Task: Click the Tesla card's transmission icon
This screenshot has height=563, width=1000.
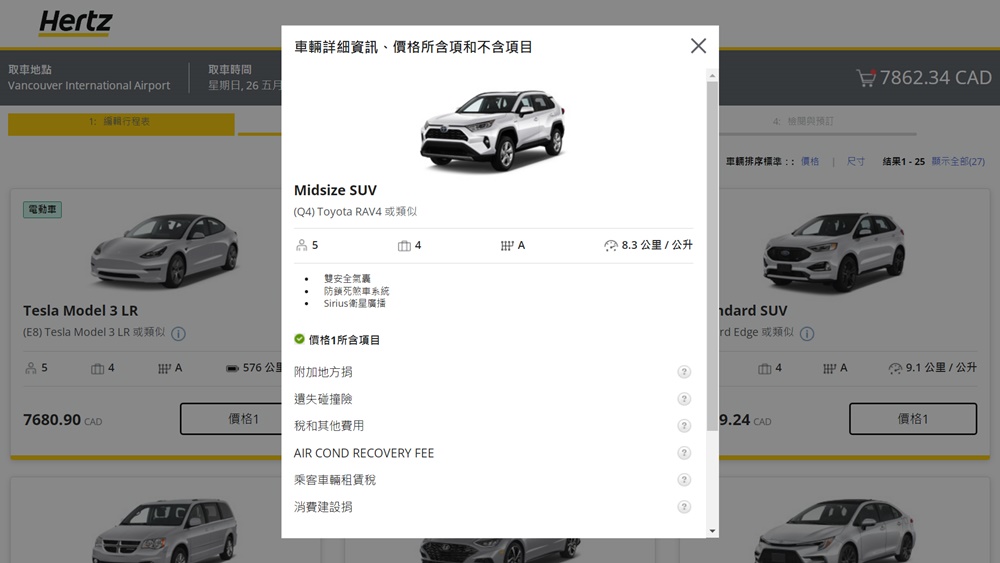Action: 165,368
